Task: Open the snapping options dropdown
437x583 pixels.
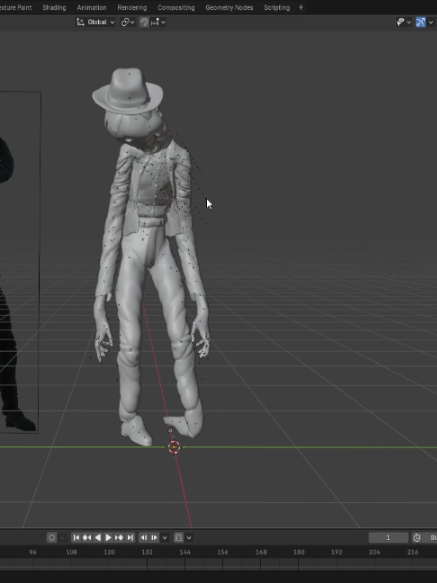Action: point(158,22)
